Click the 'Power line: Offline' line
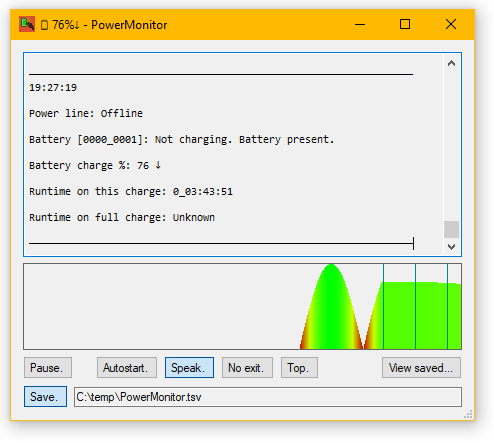This screenshot has width=494, height=443. coord(86,113)
